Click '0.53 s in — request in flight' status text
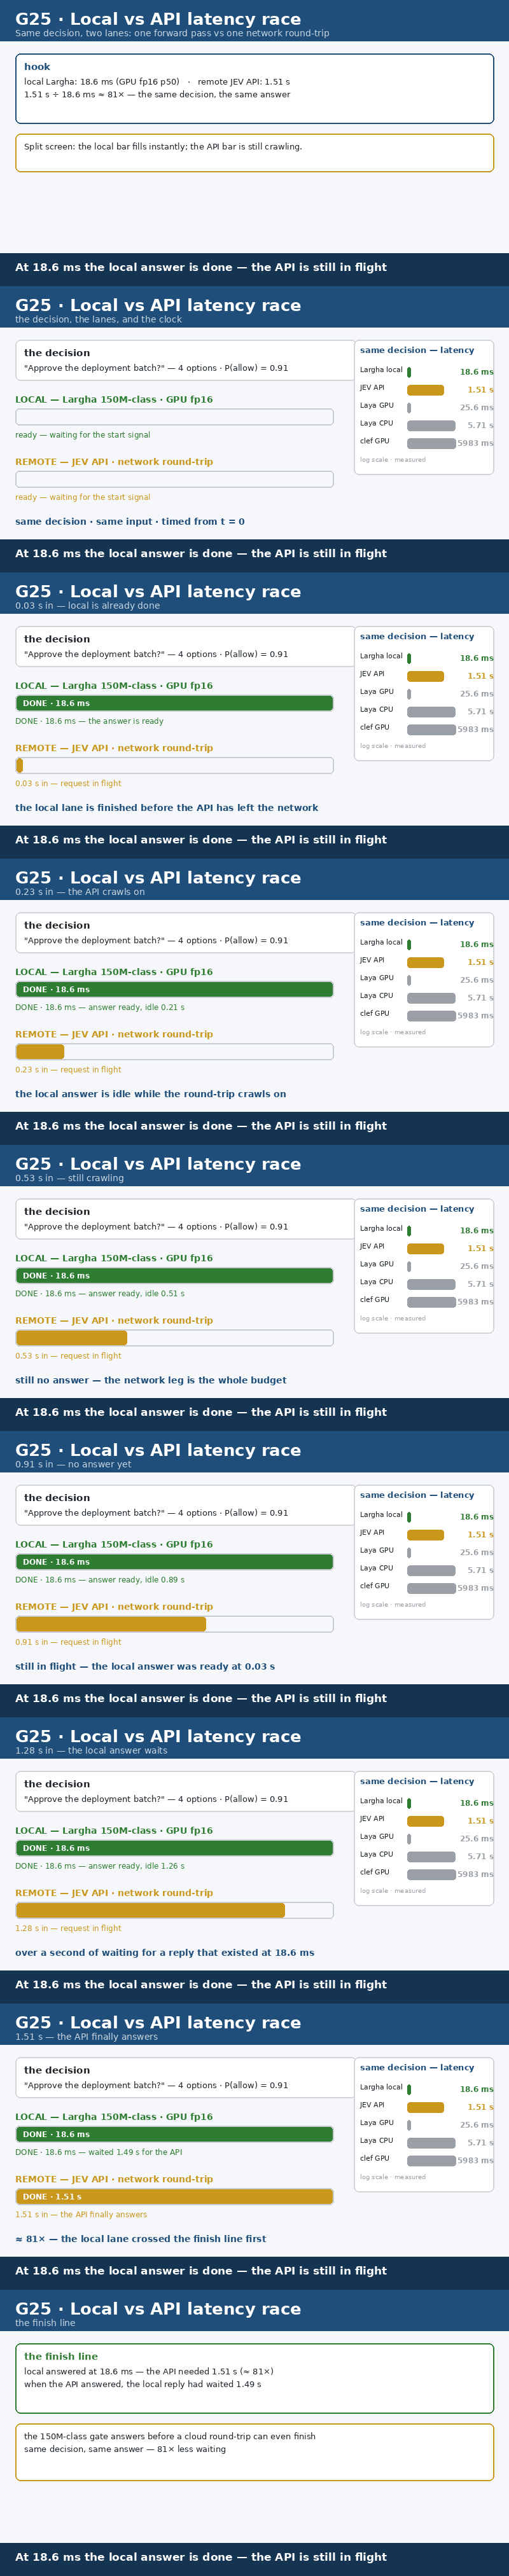The image size is (509, 2576). pyautogui.click(x=68, y=1356)
